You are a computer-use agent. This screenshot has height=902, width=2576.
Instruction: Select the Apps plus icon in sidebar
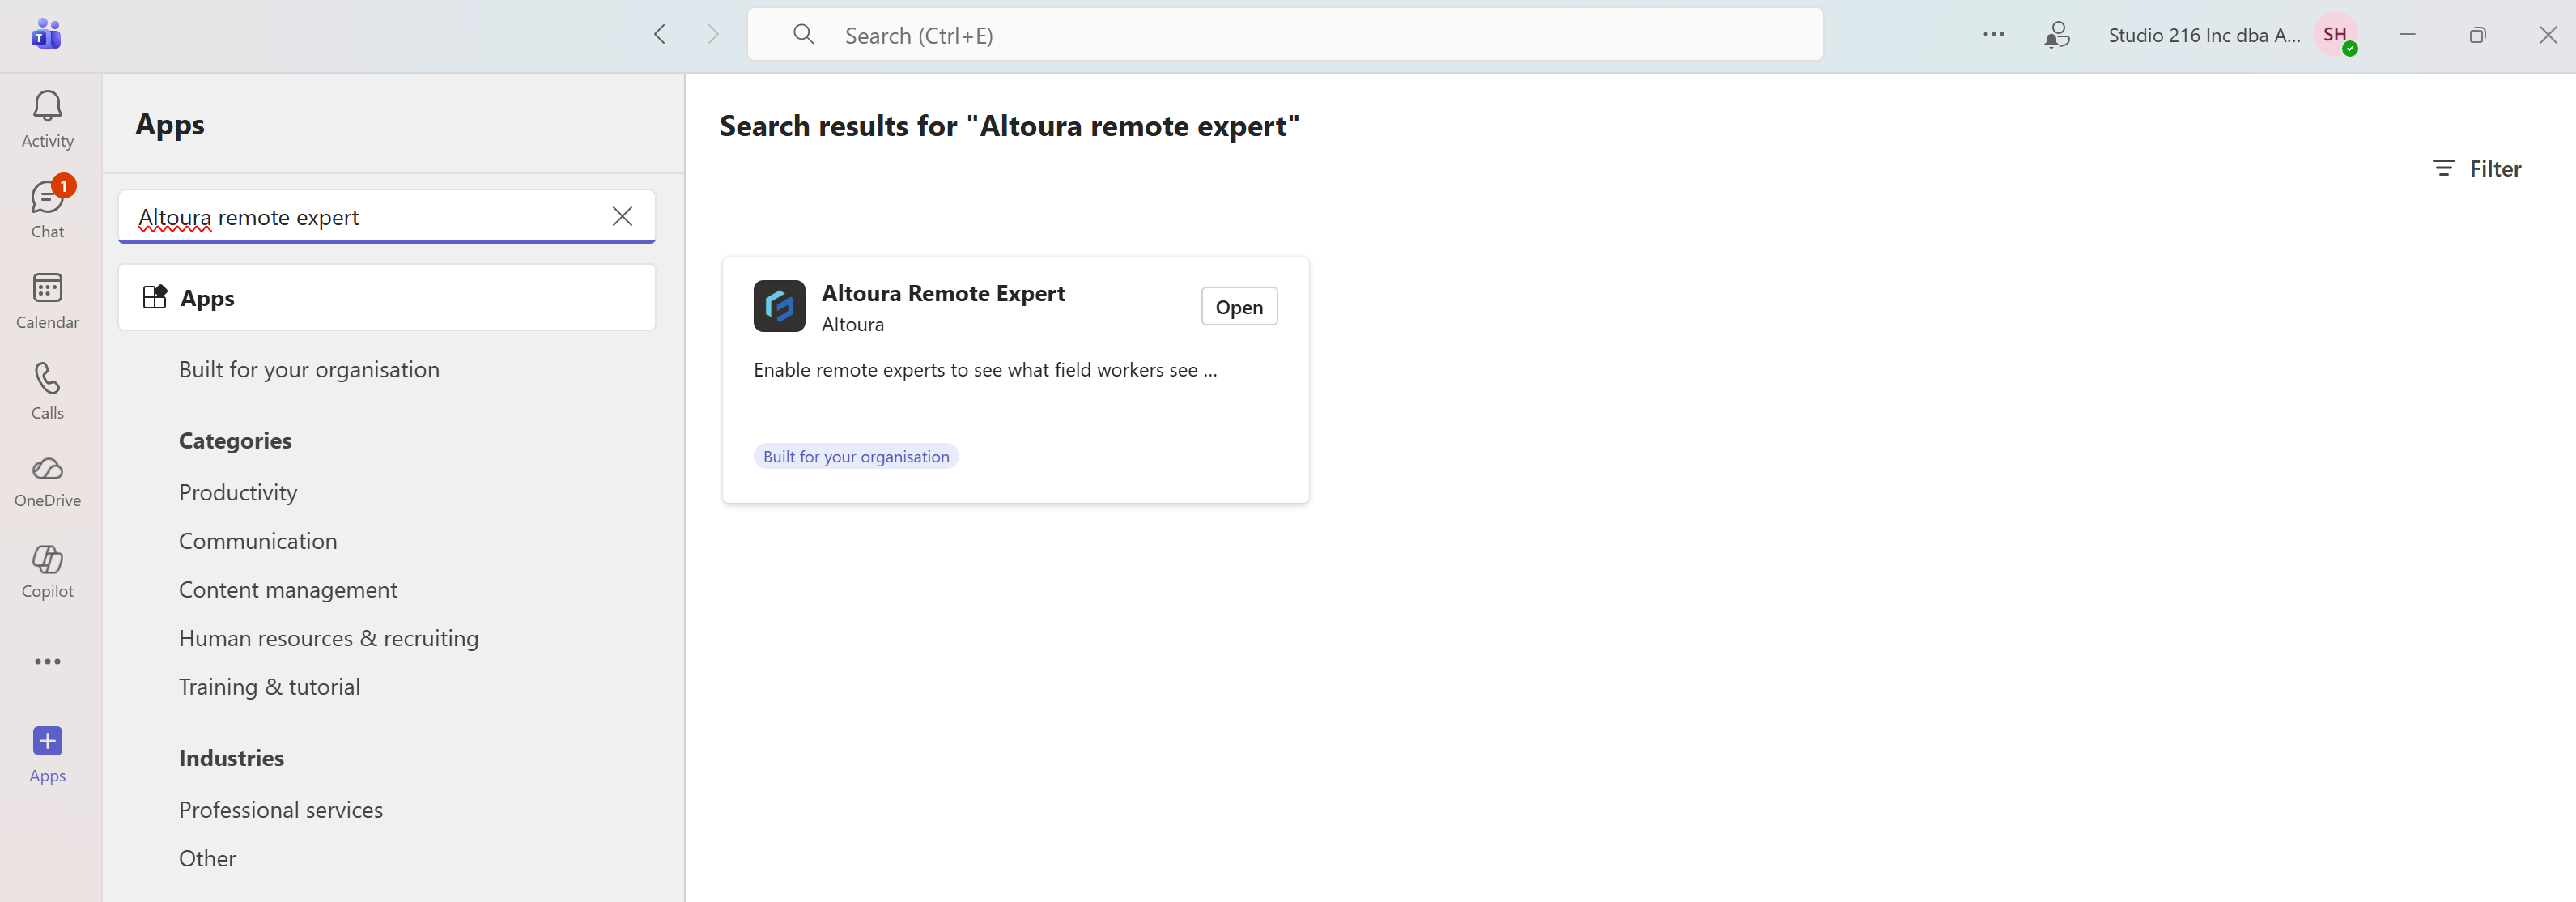[47, 741]
